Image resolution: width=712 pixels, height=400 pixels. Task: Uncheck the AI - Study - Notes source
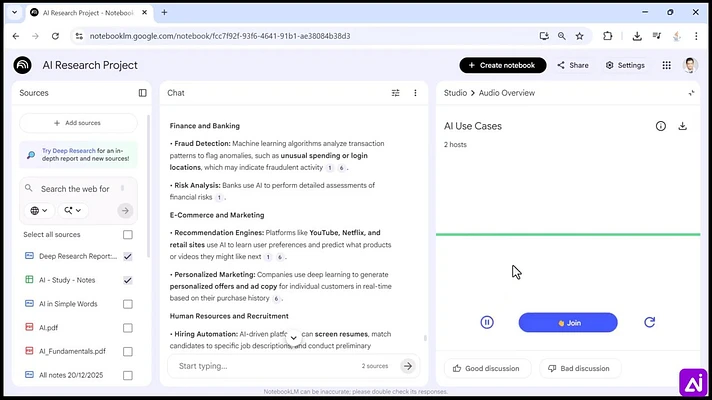(x=128, y=280)
